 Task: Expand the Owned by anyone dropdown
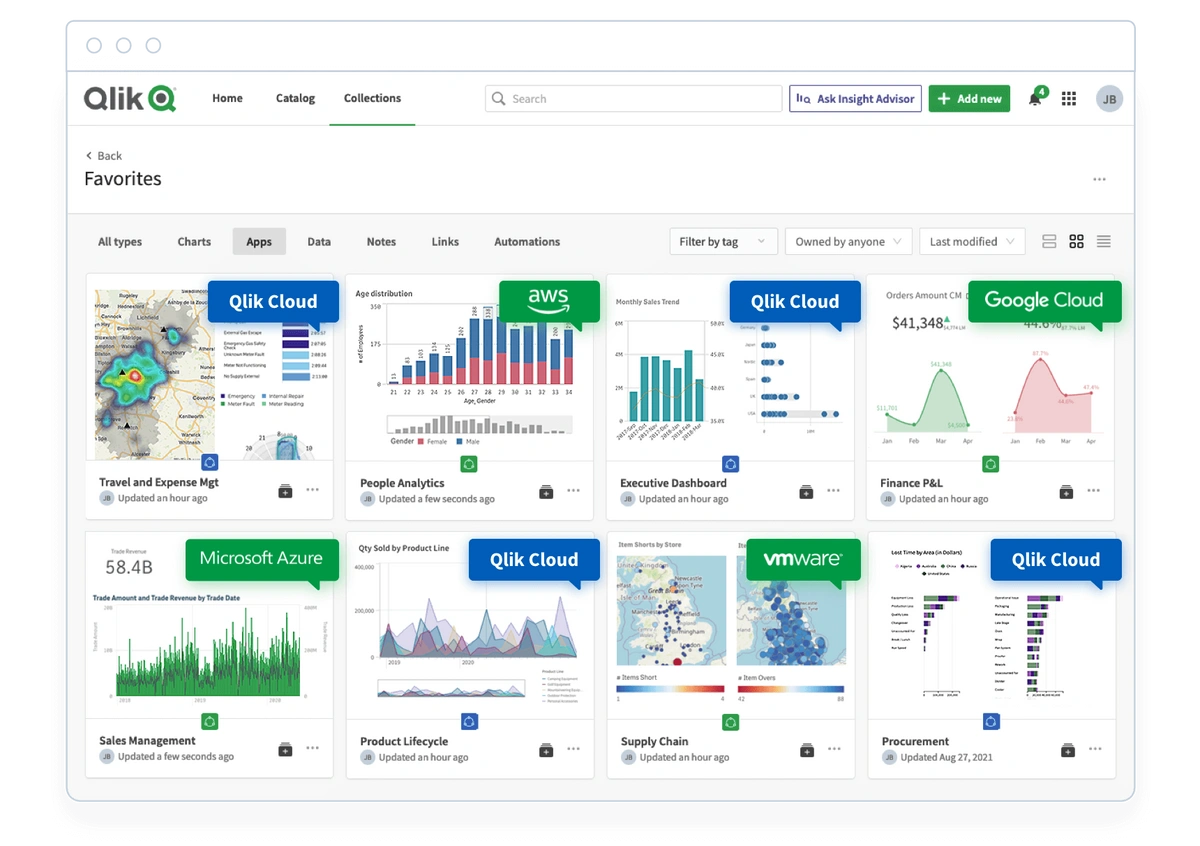click(848, 242)
